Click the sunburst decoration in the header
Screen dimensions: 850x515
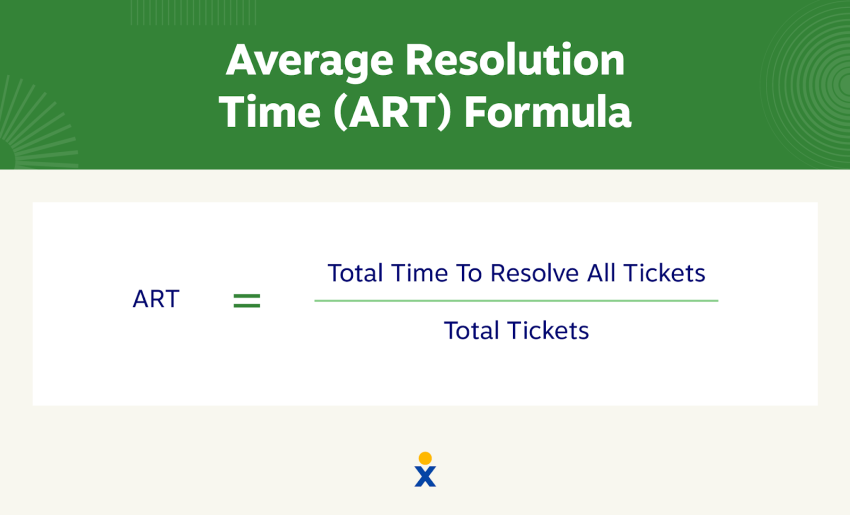(35, 124)
